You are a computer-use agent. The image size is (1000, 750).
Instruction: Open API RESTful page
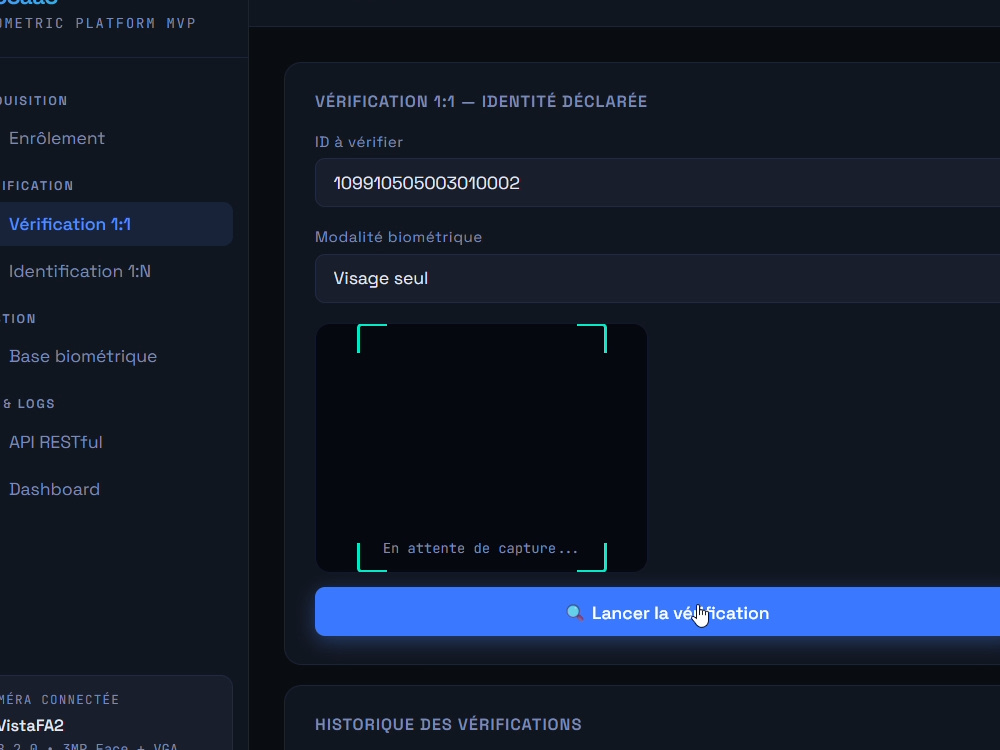point(55,442)
